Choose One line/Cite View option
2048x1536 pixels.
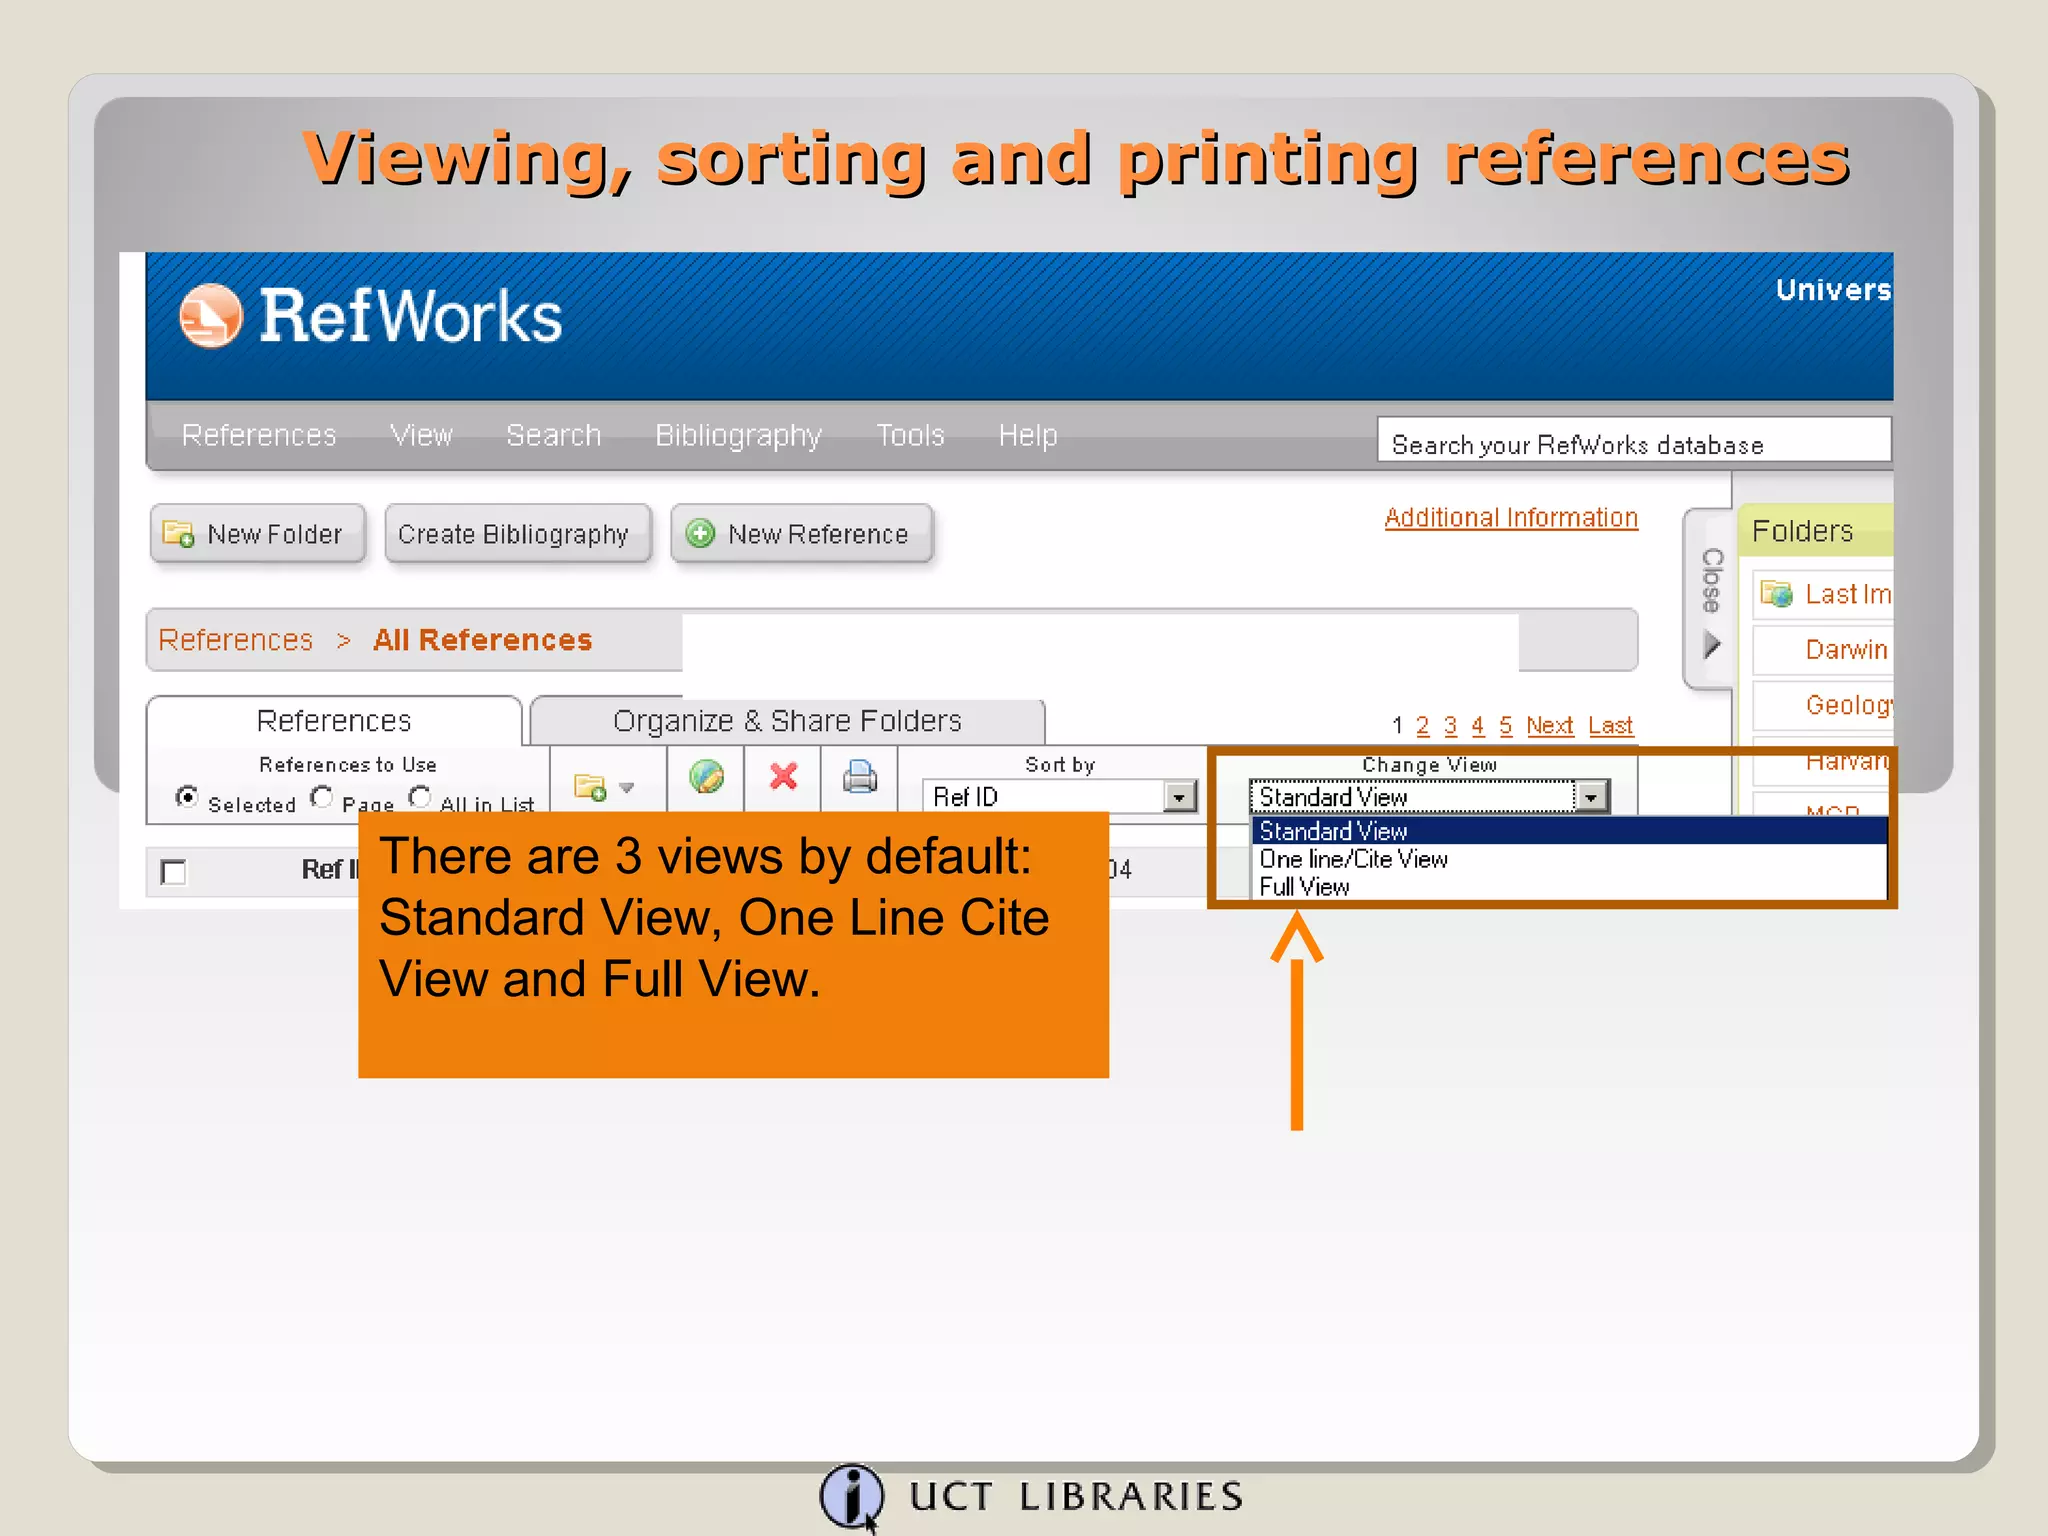pos(1568,859)
